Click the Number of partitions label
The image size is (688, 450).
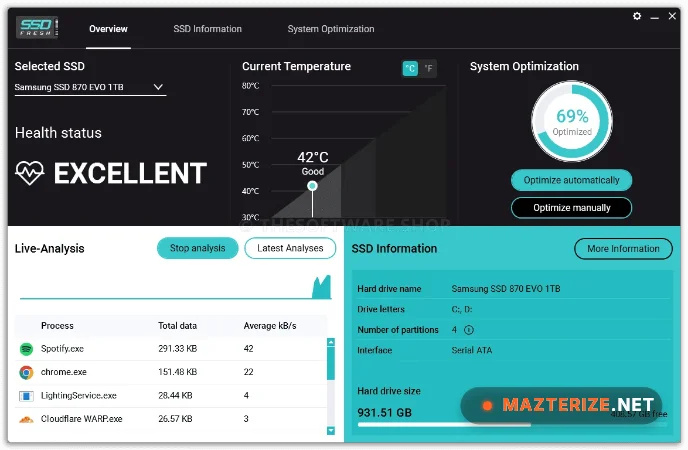tap(398, 330)
